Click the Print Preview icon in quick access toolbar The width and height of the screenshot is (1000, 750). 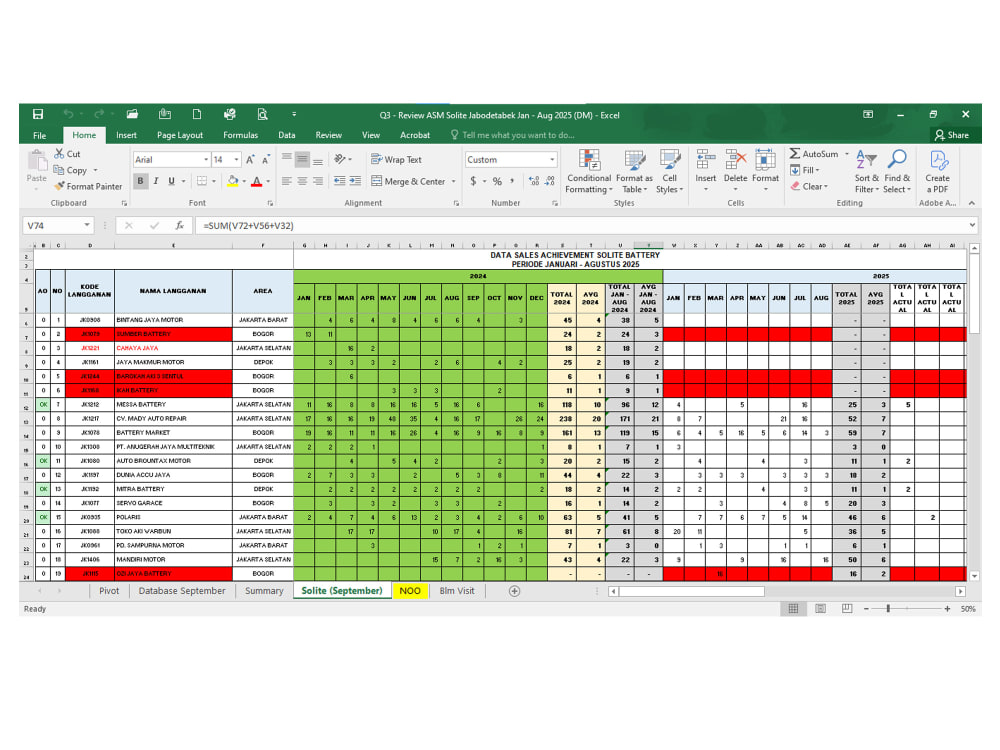coord(262,114)
